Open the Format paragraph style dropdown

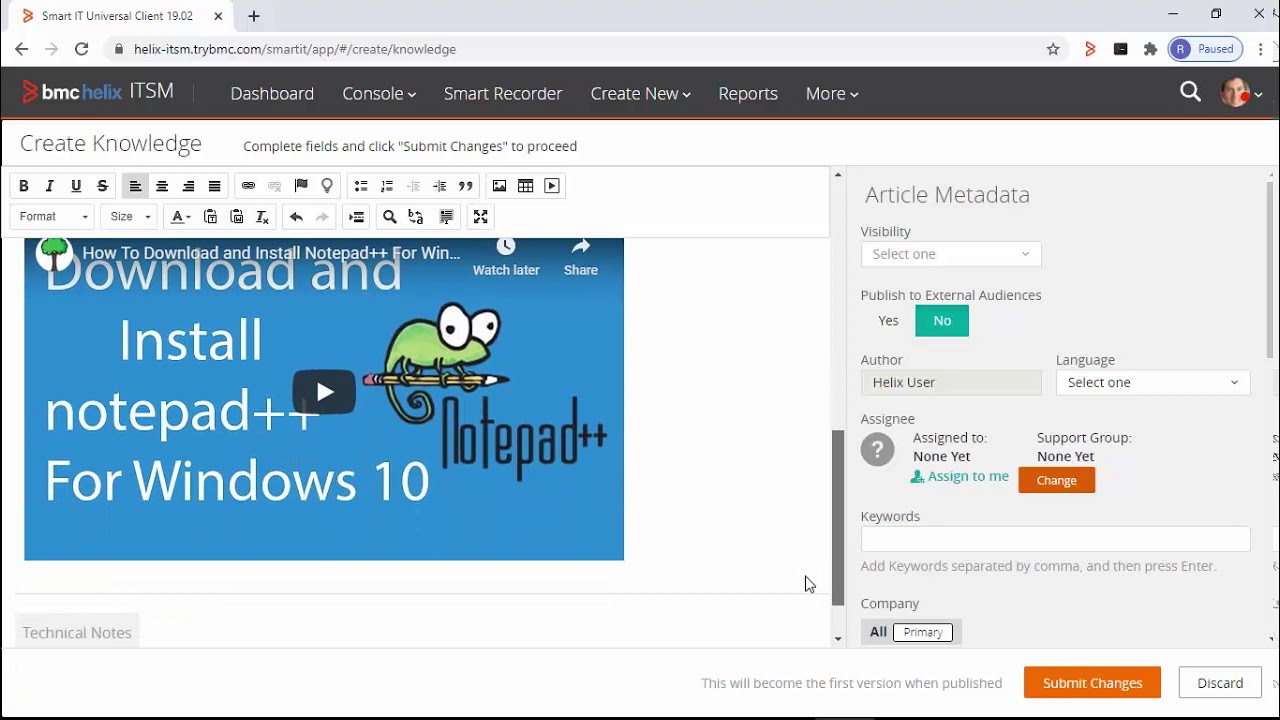(x=54, y=217)
